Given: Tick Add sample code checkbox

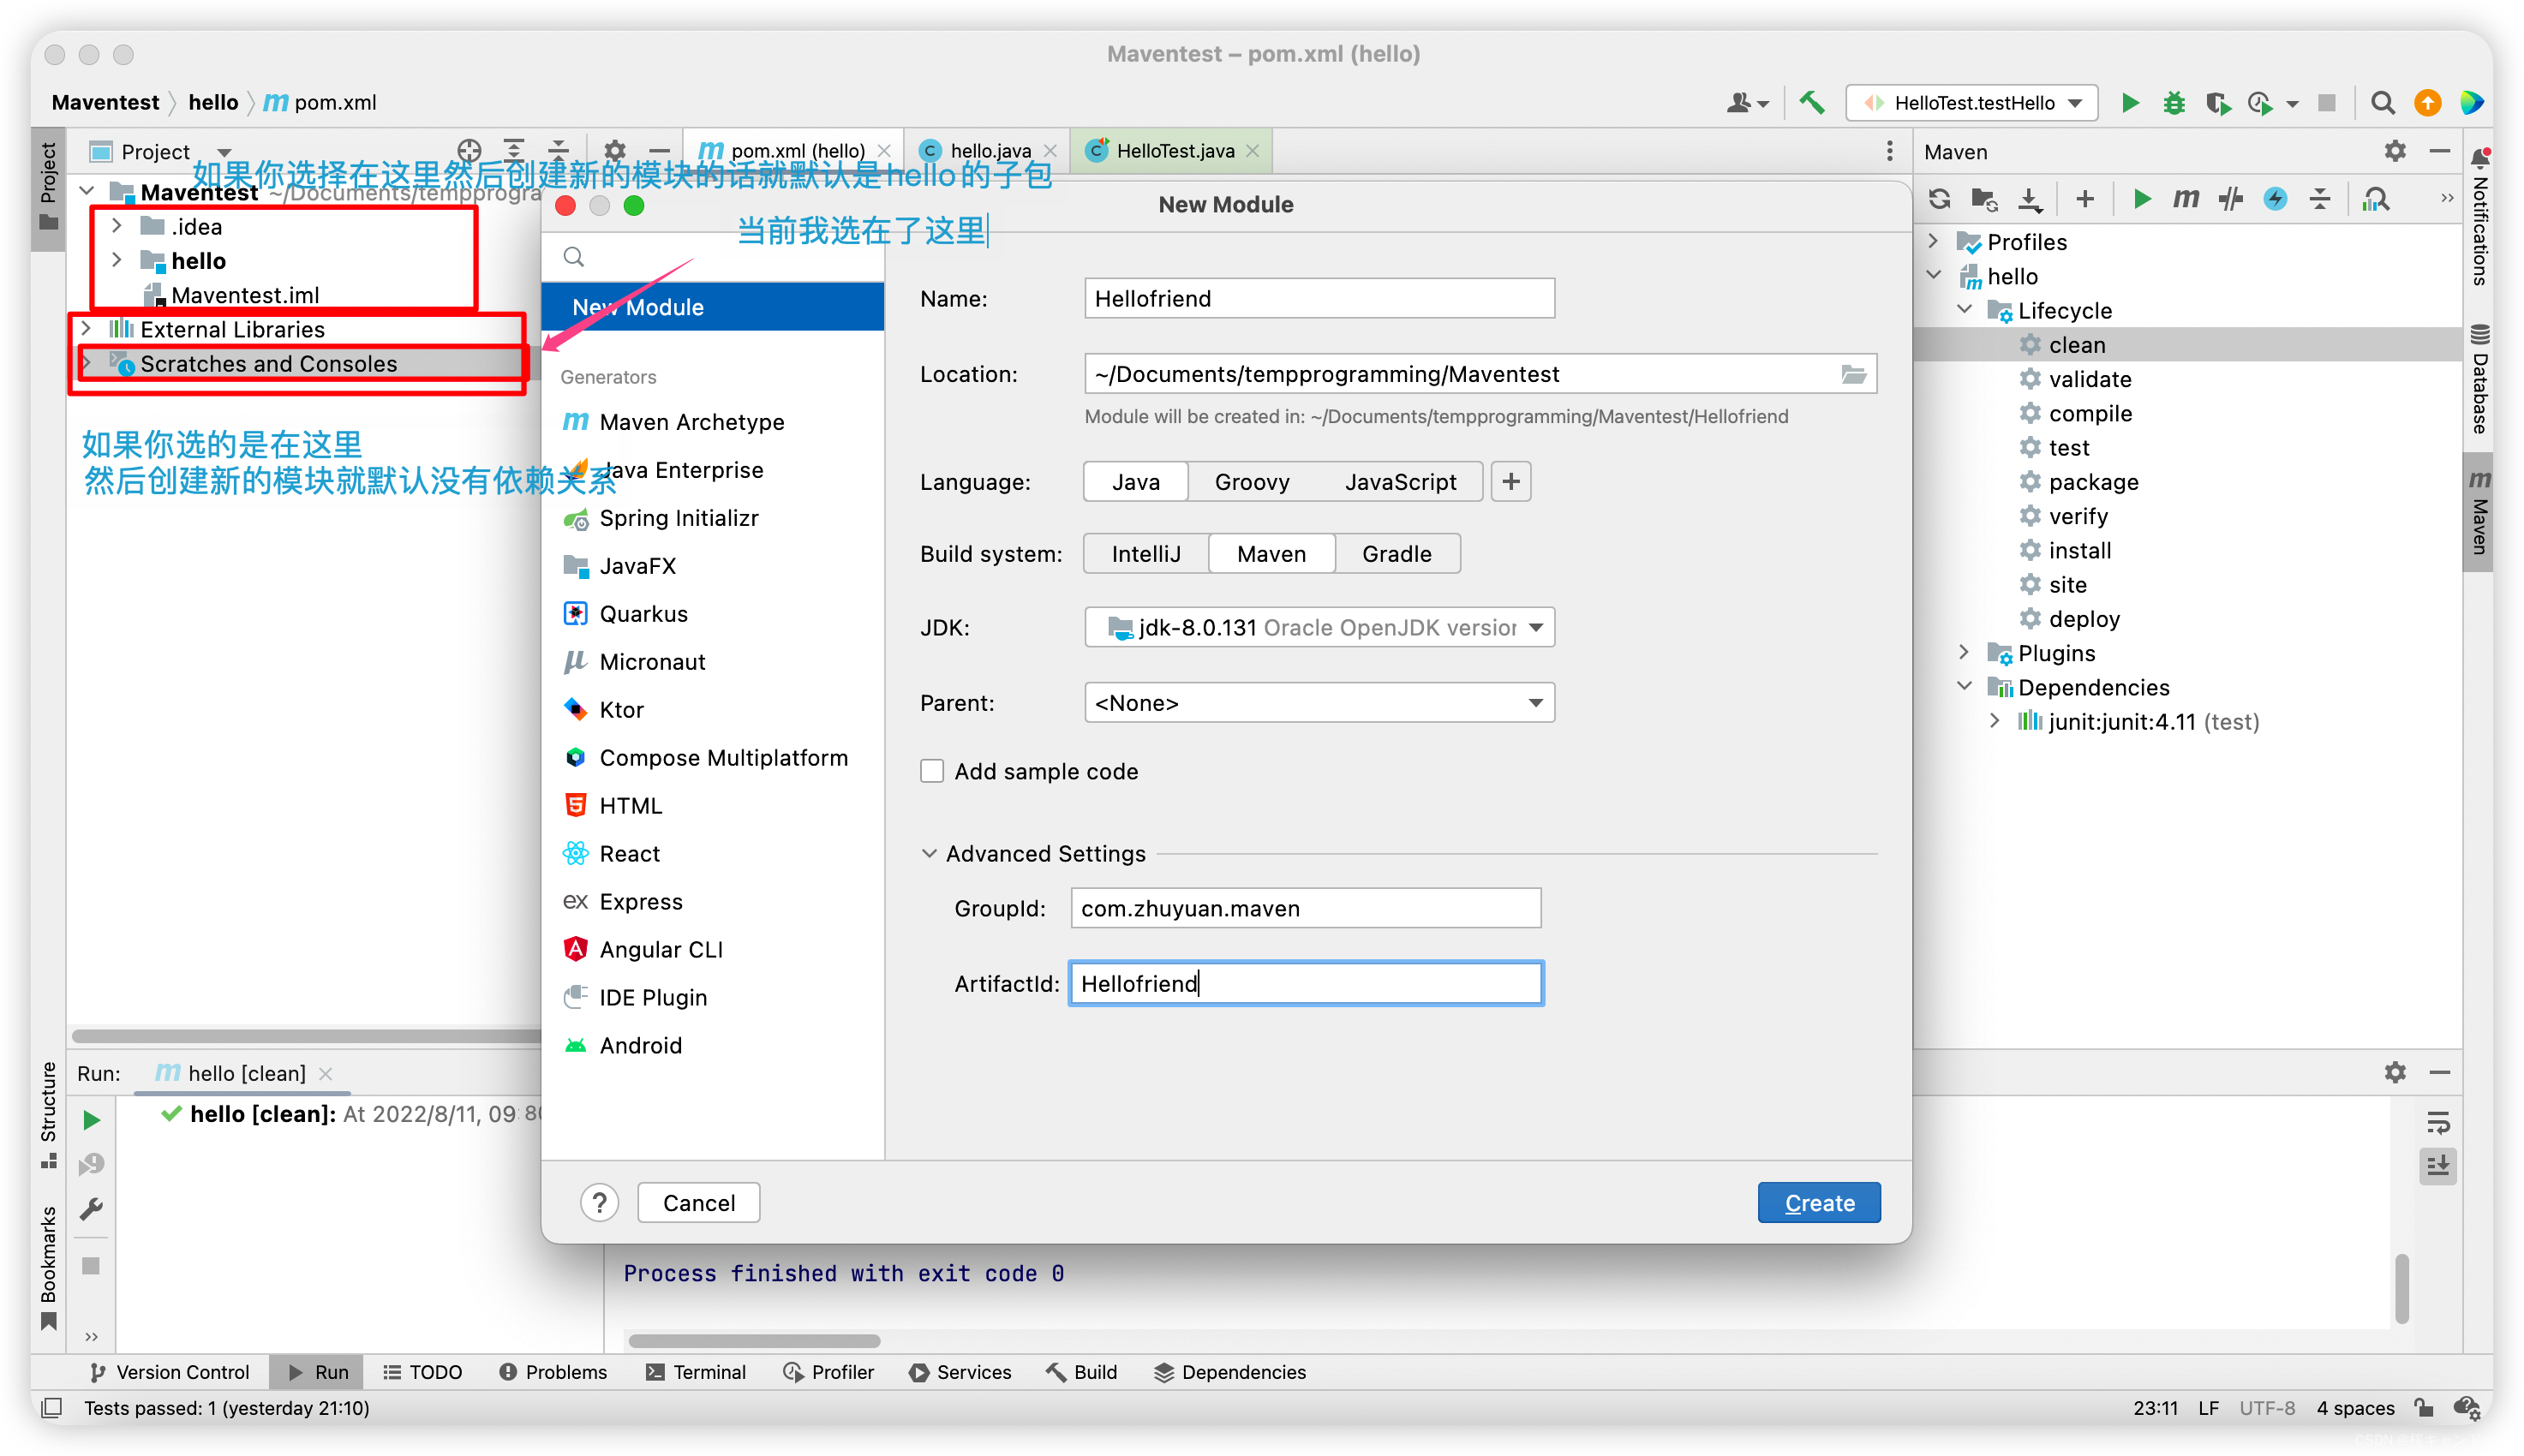Looking at the screenshot, I should point(931,771).
